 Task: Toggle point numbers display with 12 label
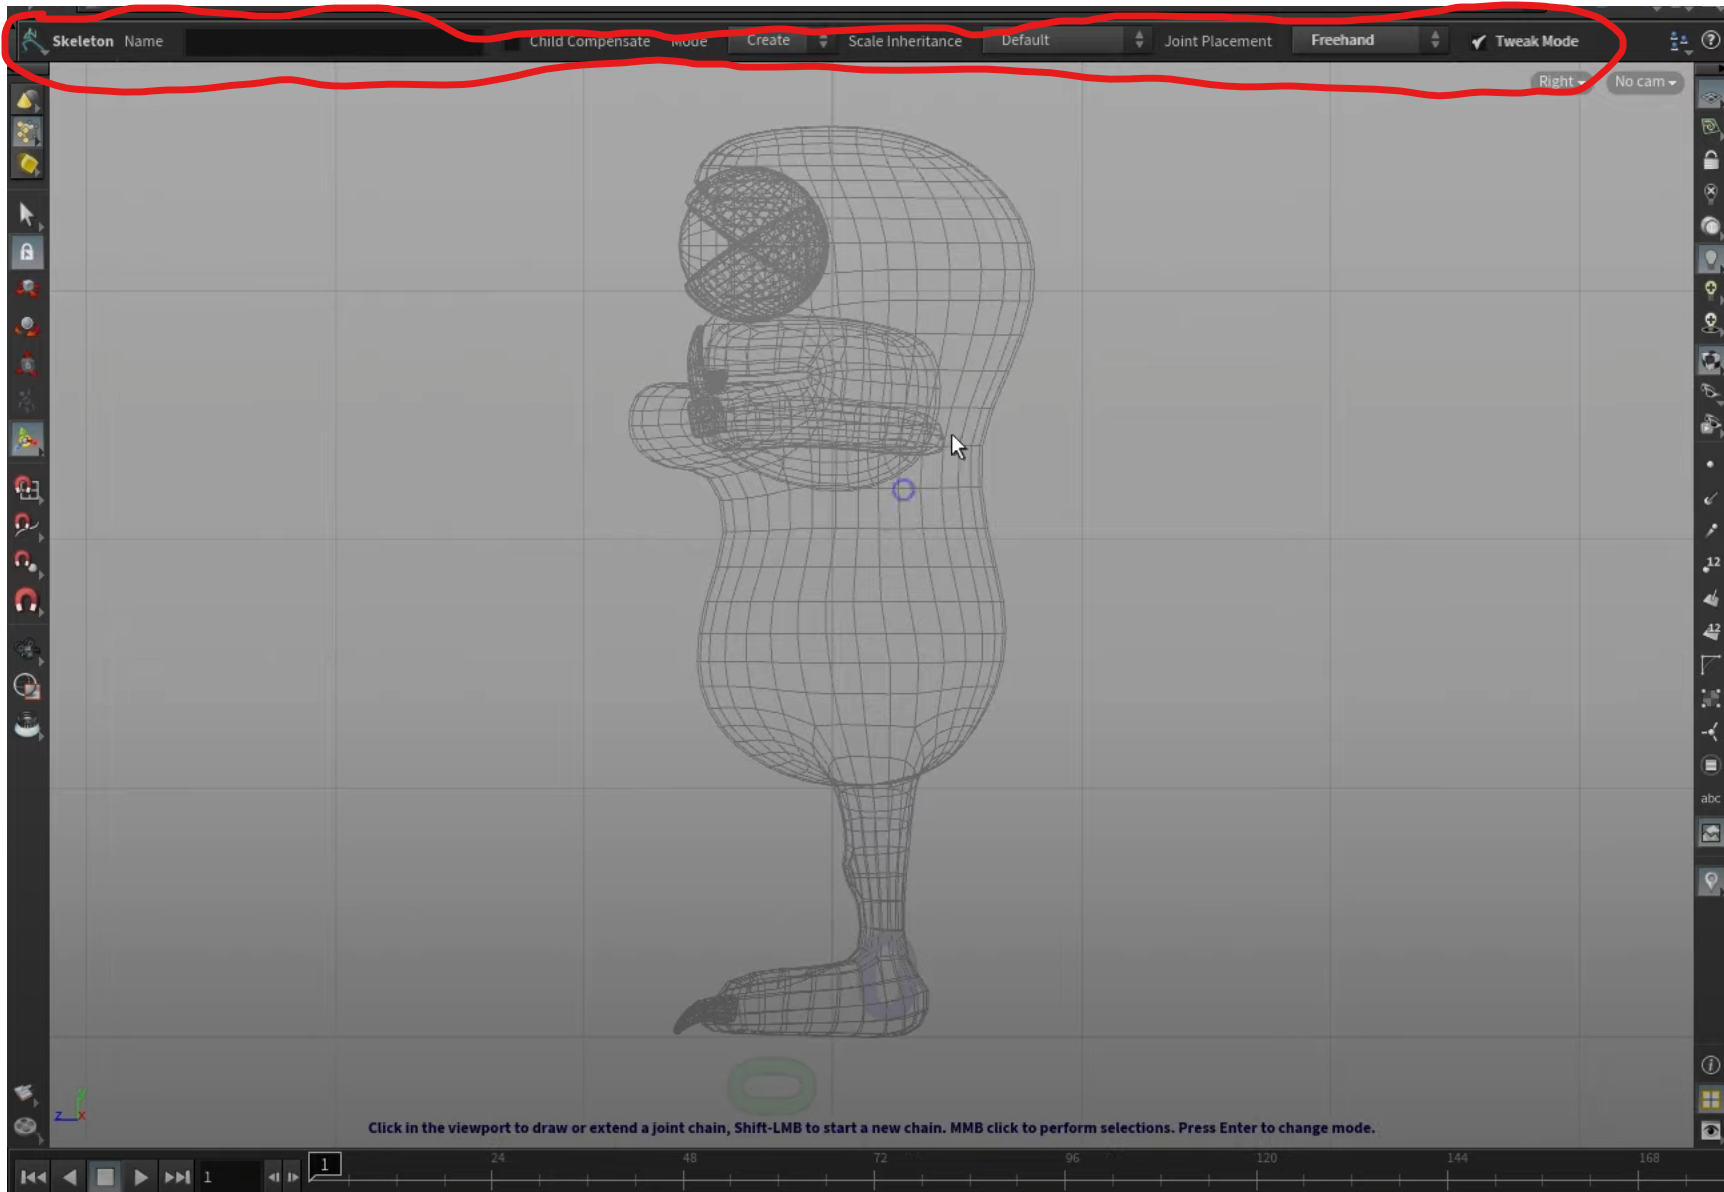pyautogui.click(x=1710, y=565)
